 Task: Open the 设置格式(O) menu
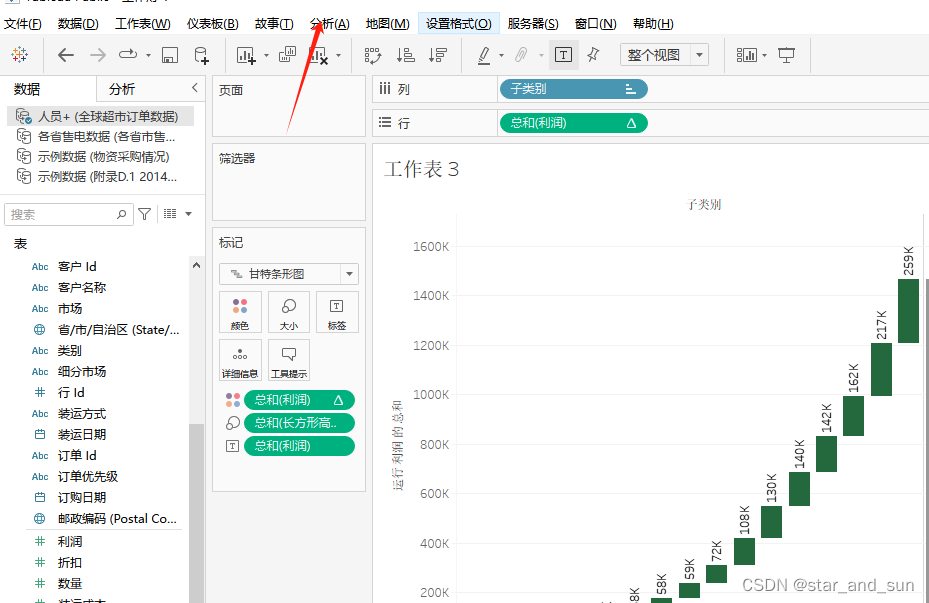click(459, 24)
